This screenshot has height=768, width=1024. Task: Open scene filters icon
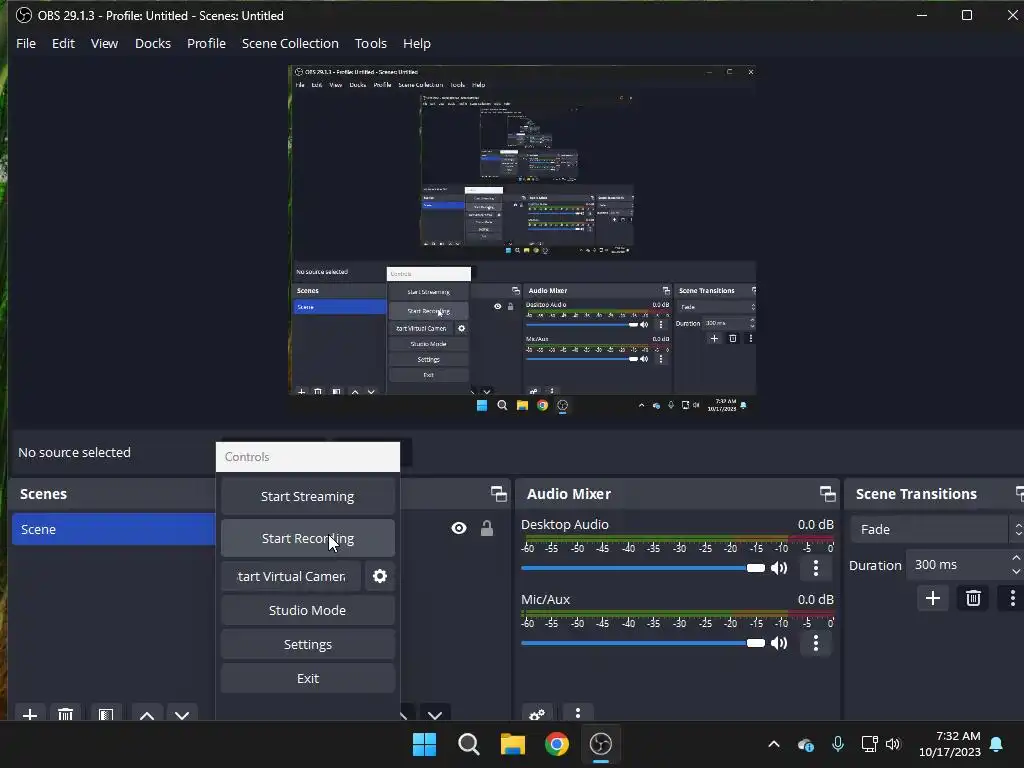pos(106,714)
